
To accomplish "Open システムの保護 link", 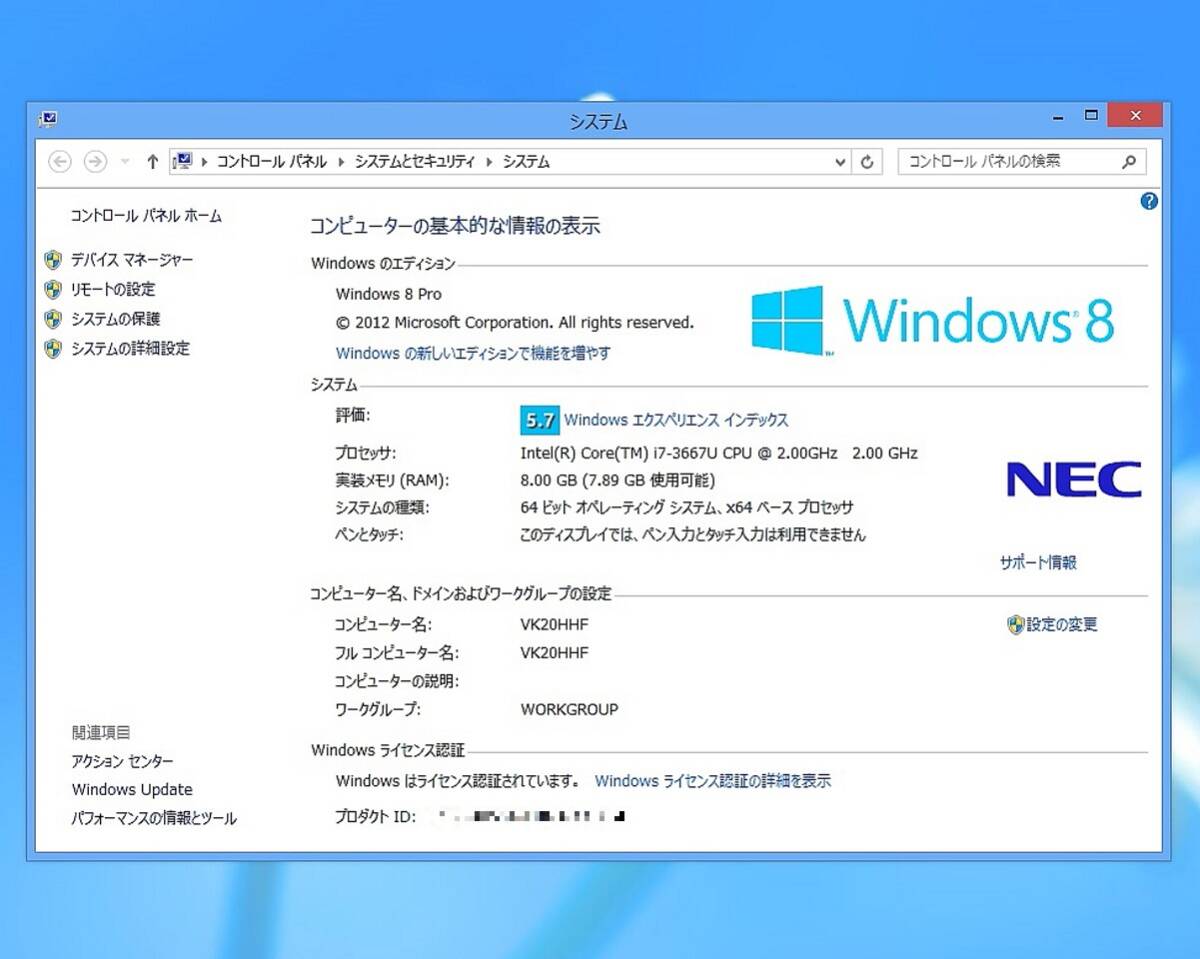I will pyautogui.click(x=115, y=319).
